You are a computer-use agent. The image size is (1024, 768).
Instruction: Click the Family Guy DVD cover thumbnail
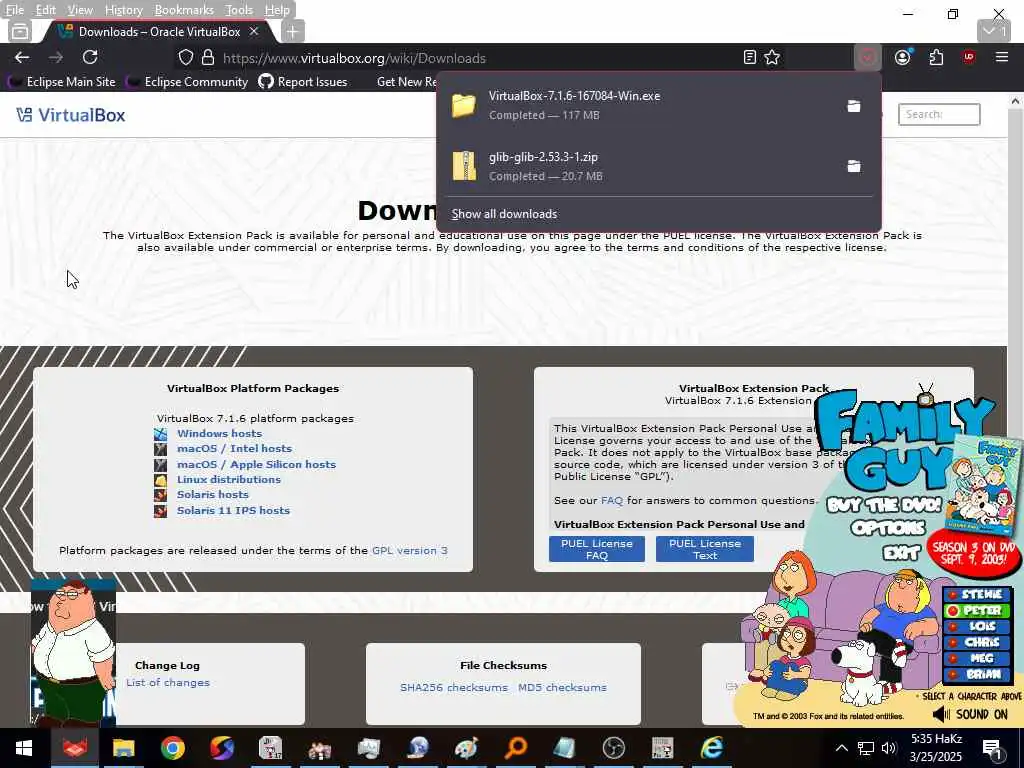pyautogui.click(x=982, y=485)
